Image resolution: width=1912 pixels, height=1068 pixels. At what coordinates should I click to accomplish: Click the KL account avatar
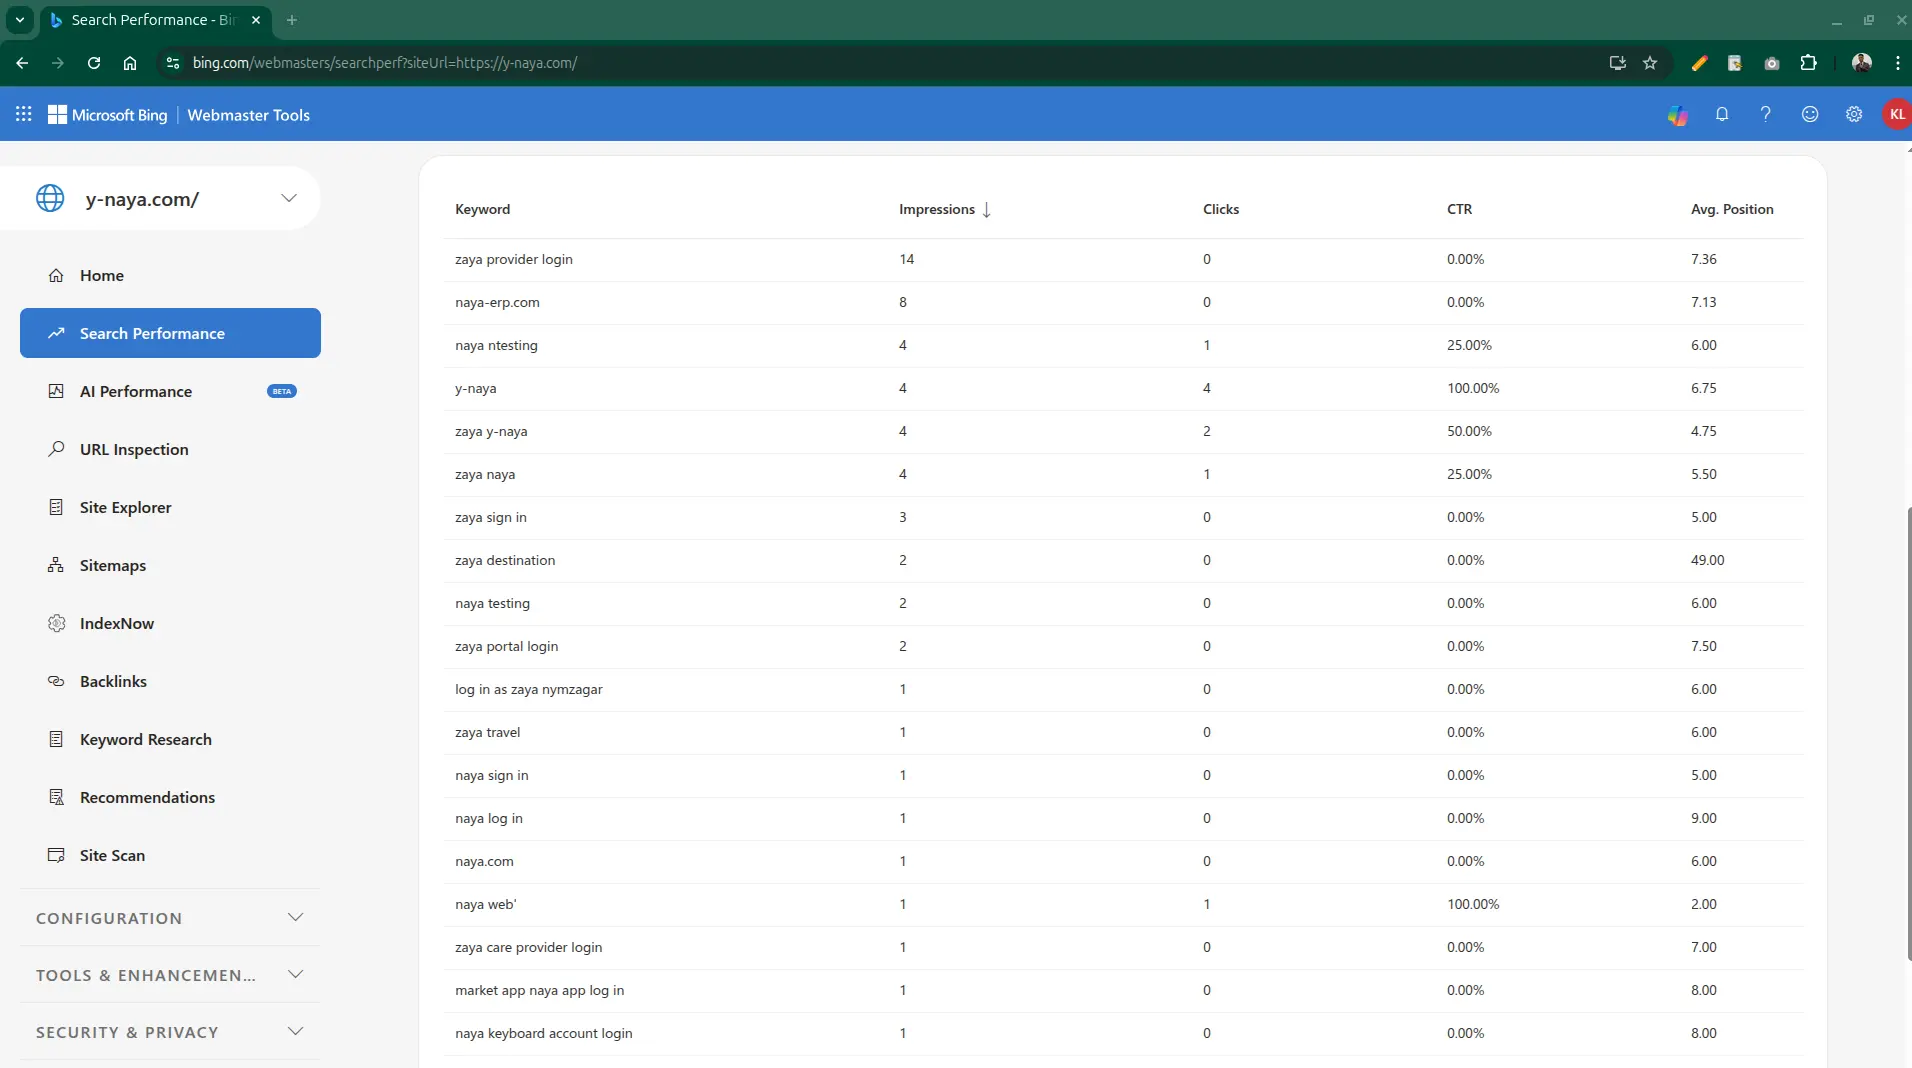(1896, 114)
